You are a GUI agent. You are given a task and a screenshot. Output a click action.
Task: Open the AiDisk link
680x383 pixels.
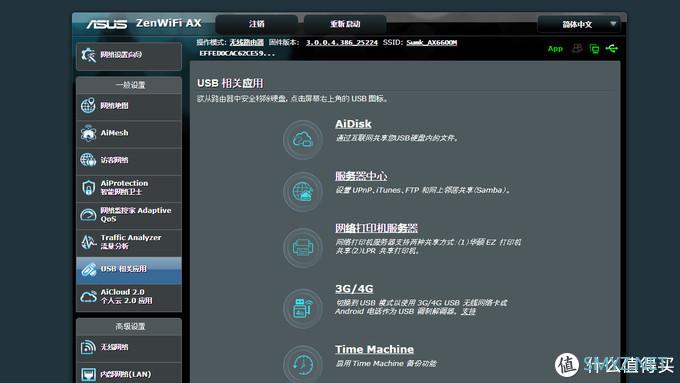353,124
